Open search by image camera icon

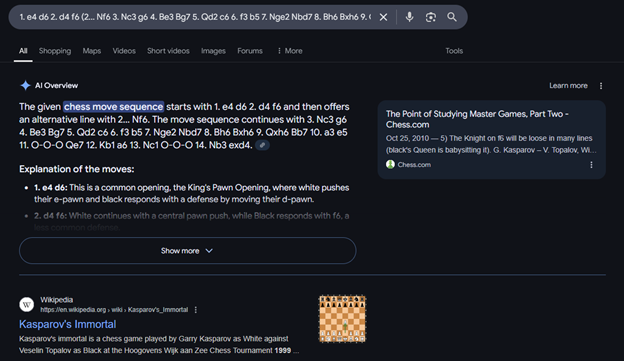[x=431, y=17]
